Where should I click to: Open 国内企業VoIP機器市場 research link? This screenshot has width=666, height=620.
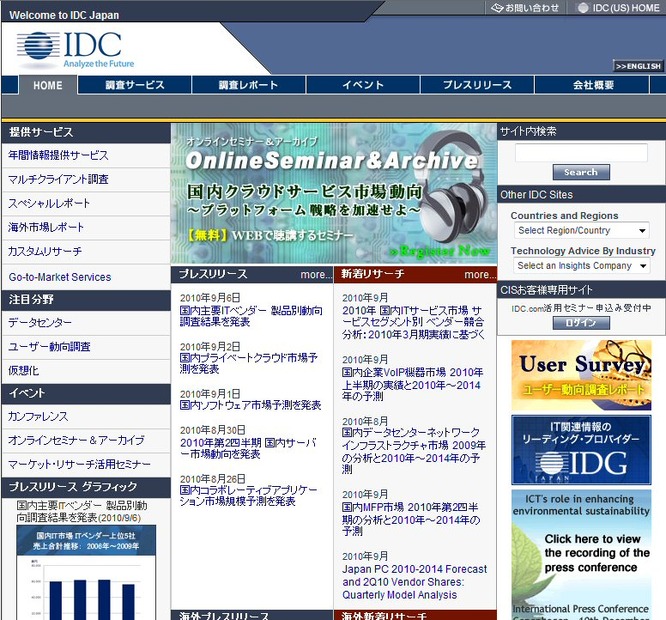point(413,384)
